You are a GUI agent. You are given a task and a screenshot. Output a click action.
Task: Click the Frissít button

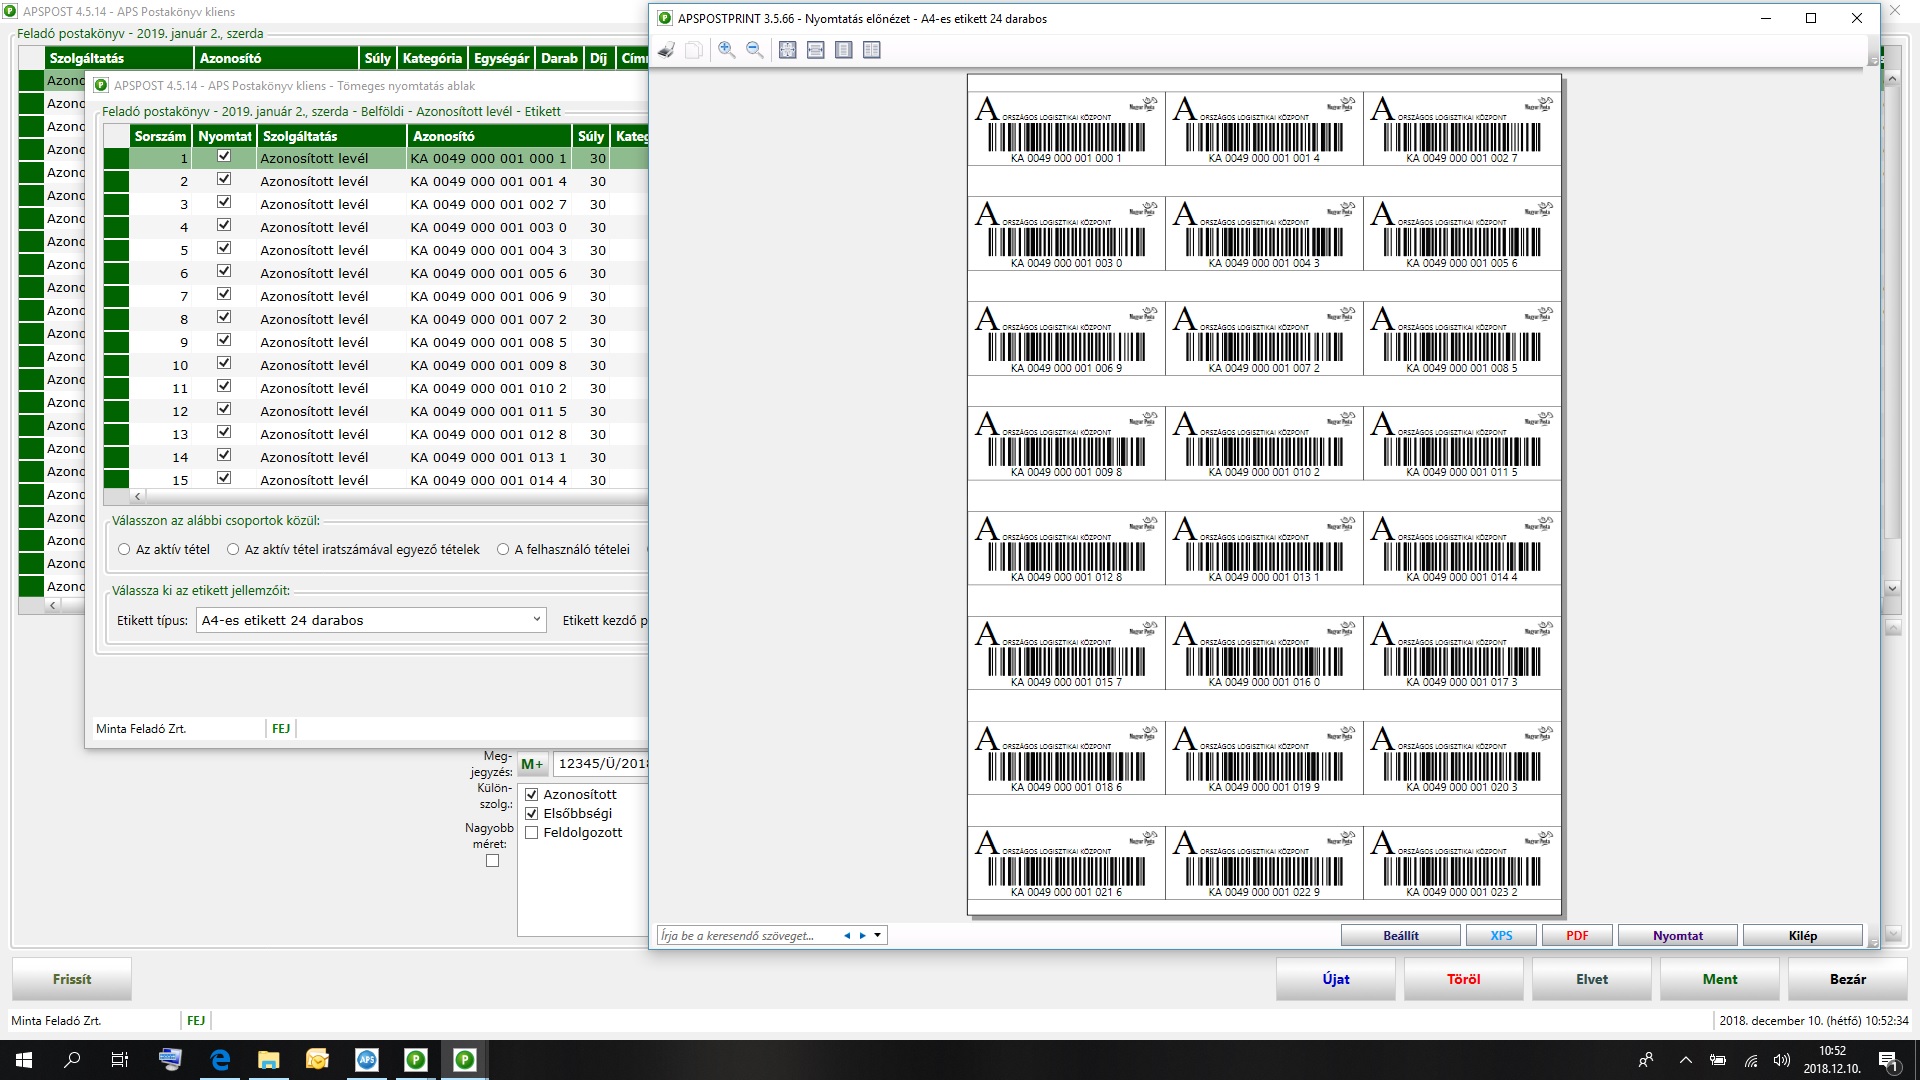tap(72, 979)
